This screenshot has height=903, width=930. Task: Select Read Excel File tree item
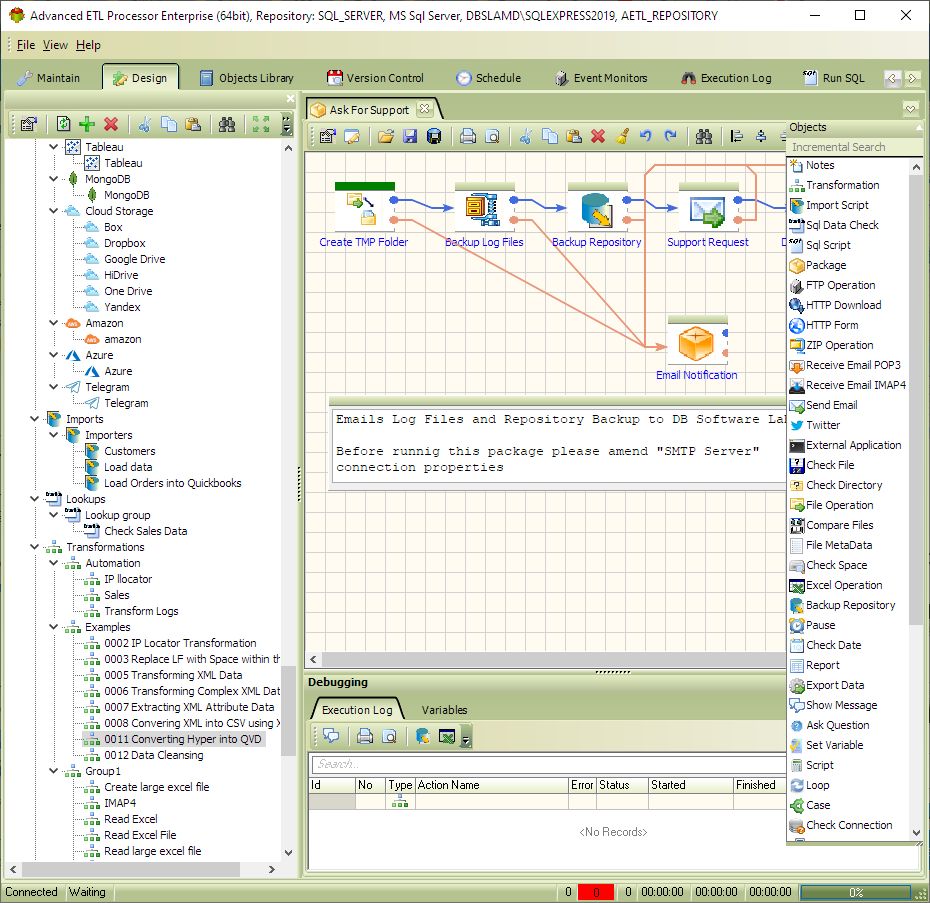pos(140,835)
